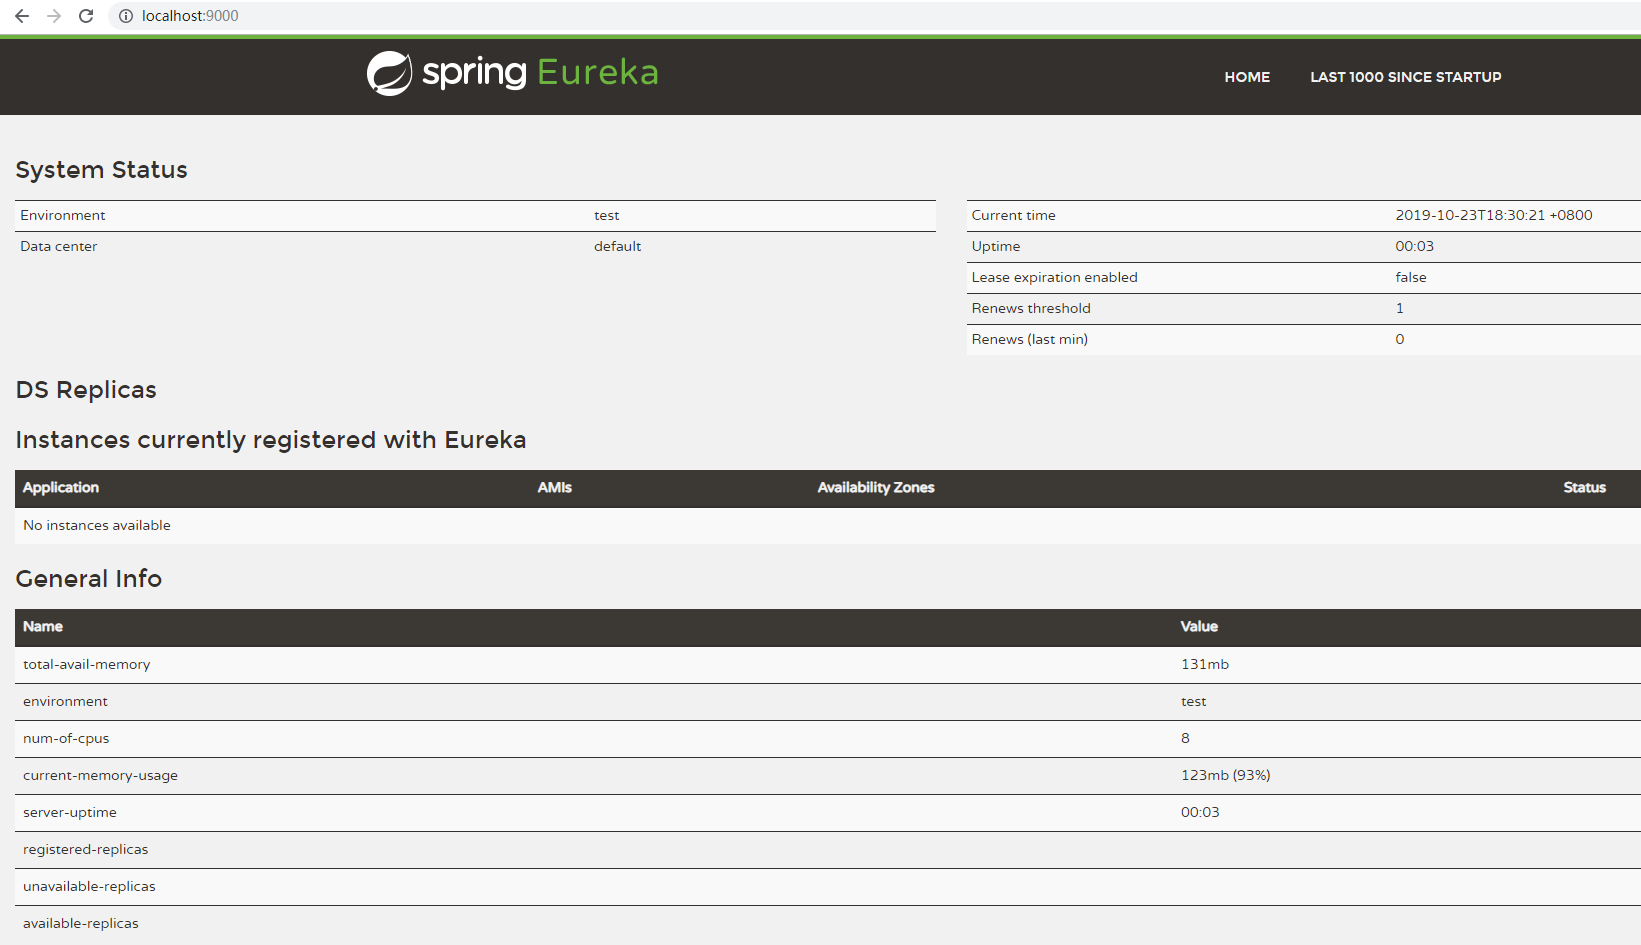Viewport: 1641px width, 945px height.
Task: Click the Status column header
Action: tap(1584, 487)
